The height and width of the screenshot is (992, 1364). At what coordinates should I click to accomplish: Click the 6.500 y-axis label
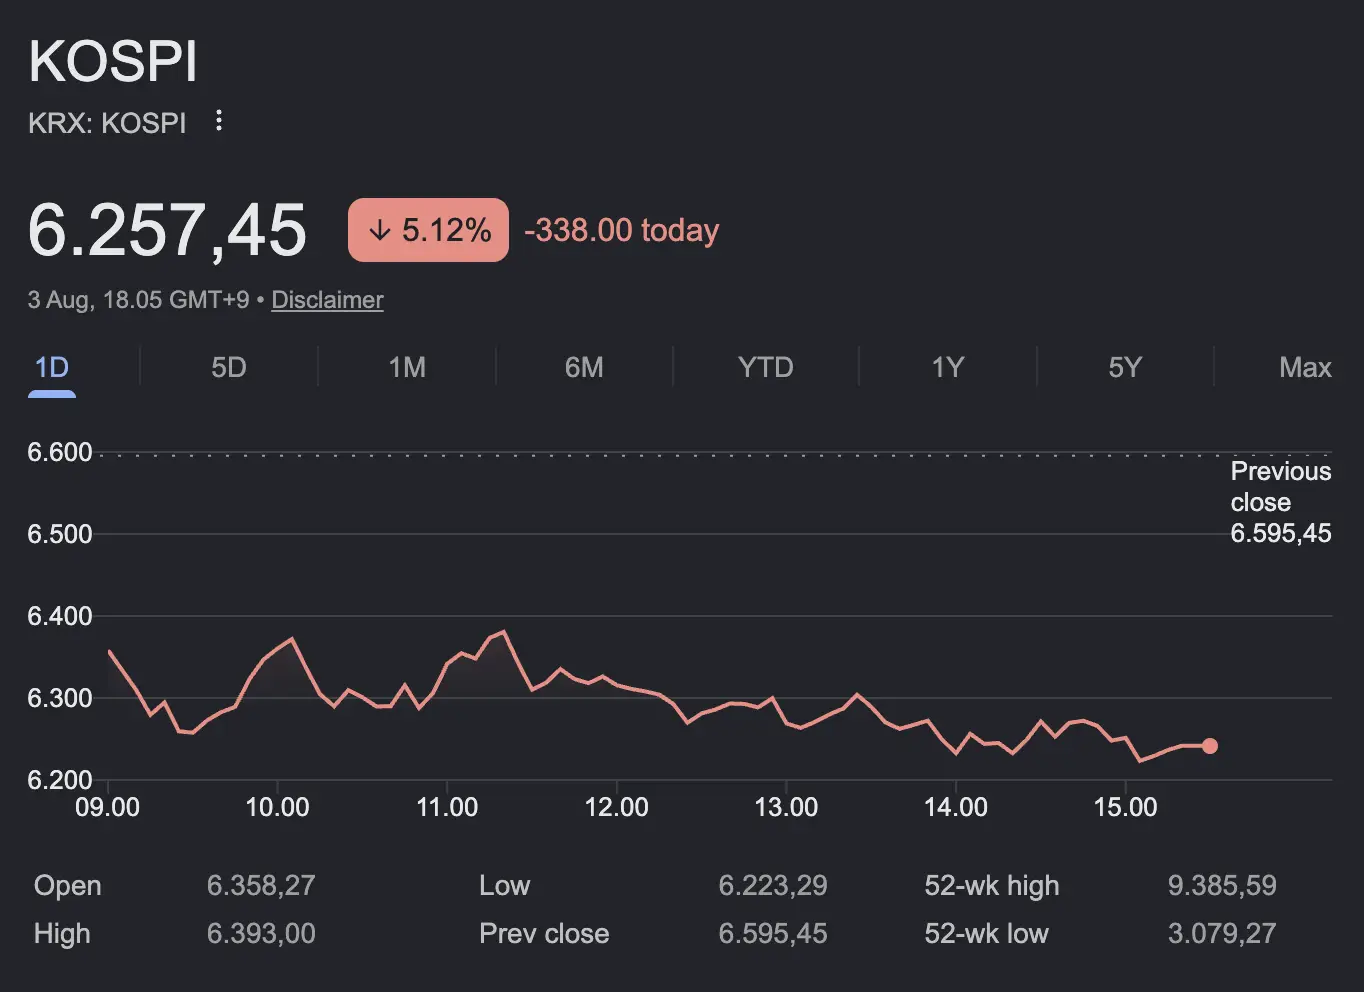click(60, 534)
